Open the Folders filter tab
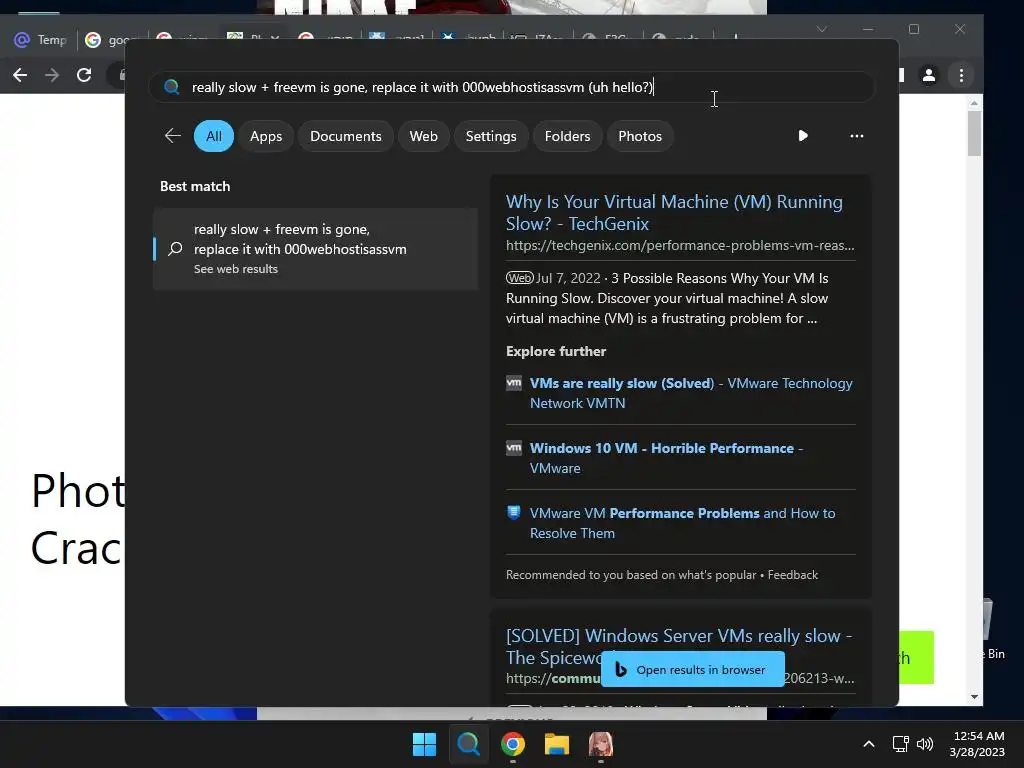 [567, 136]
